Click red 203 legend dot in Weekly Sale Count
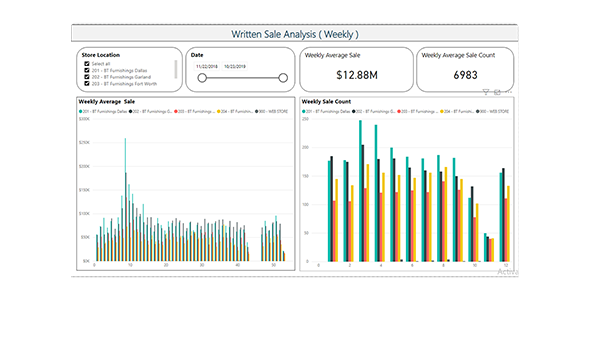 (399, 111)
